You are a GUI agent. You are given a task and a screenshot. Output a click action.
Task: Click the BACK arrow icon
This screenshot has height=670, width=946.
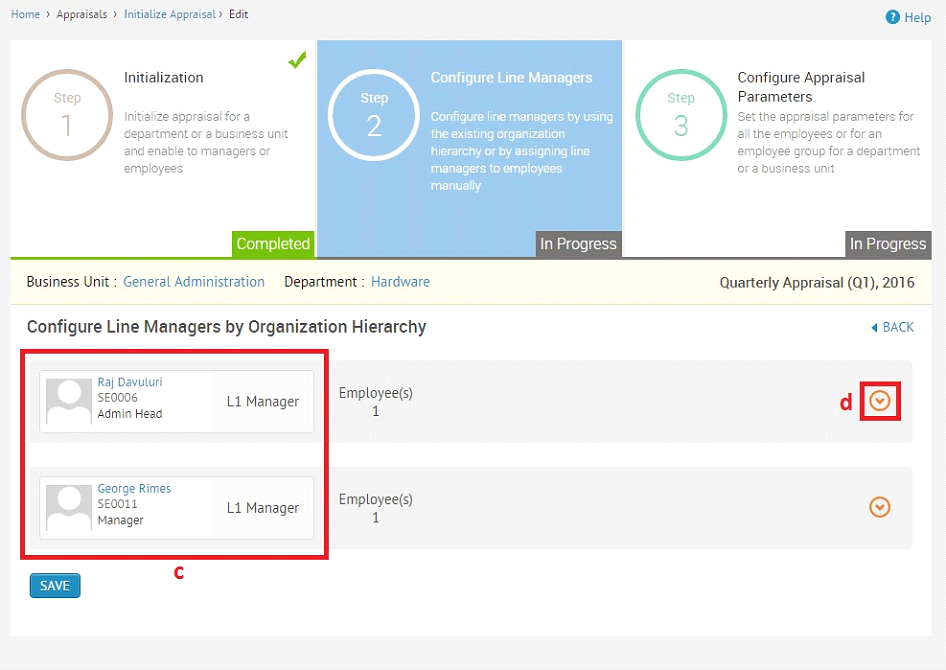(x=874, y=327)
